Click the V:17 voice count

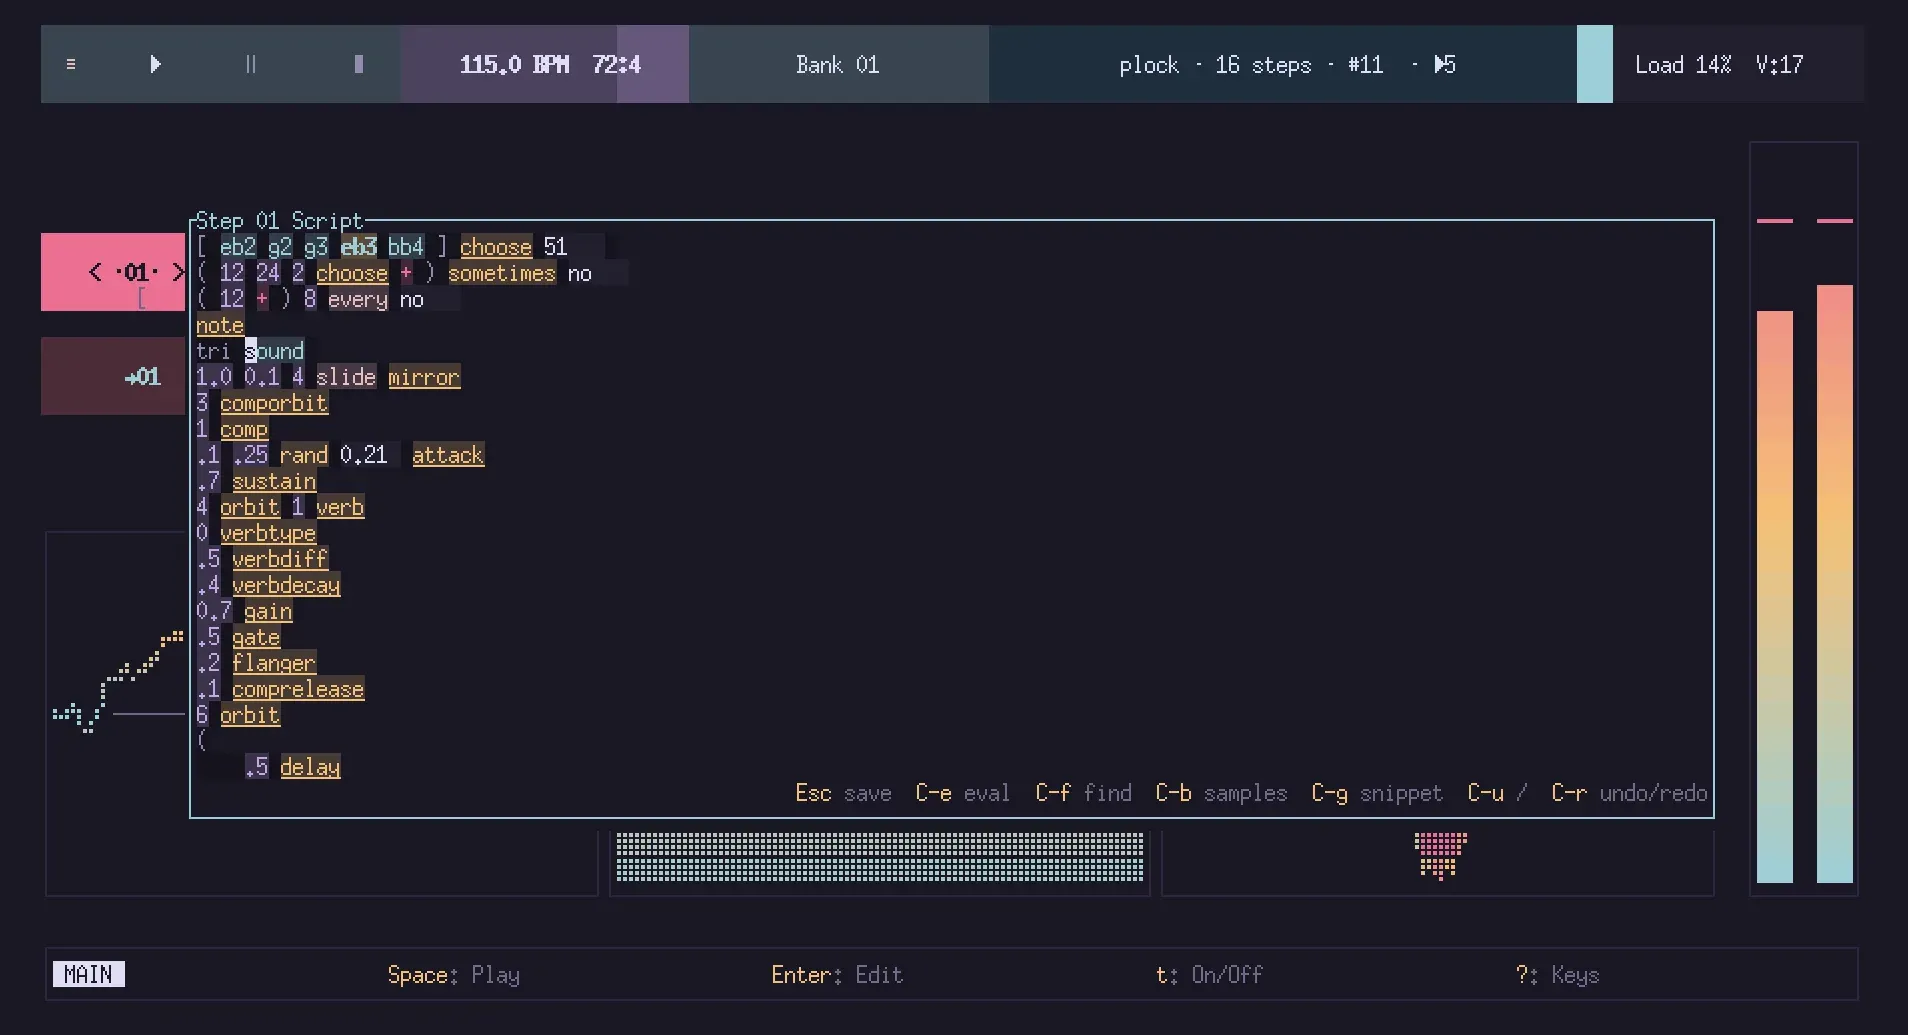click(1780, 65)
